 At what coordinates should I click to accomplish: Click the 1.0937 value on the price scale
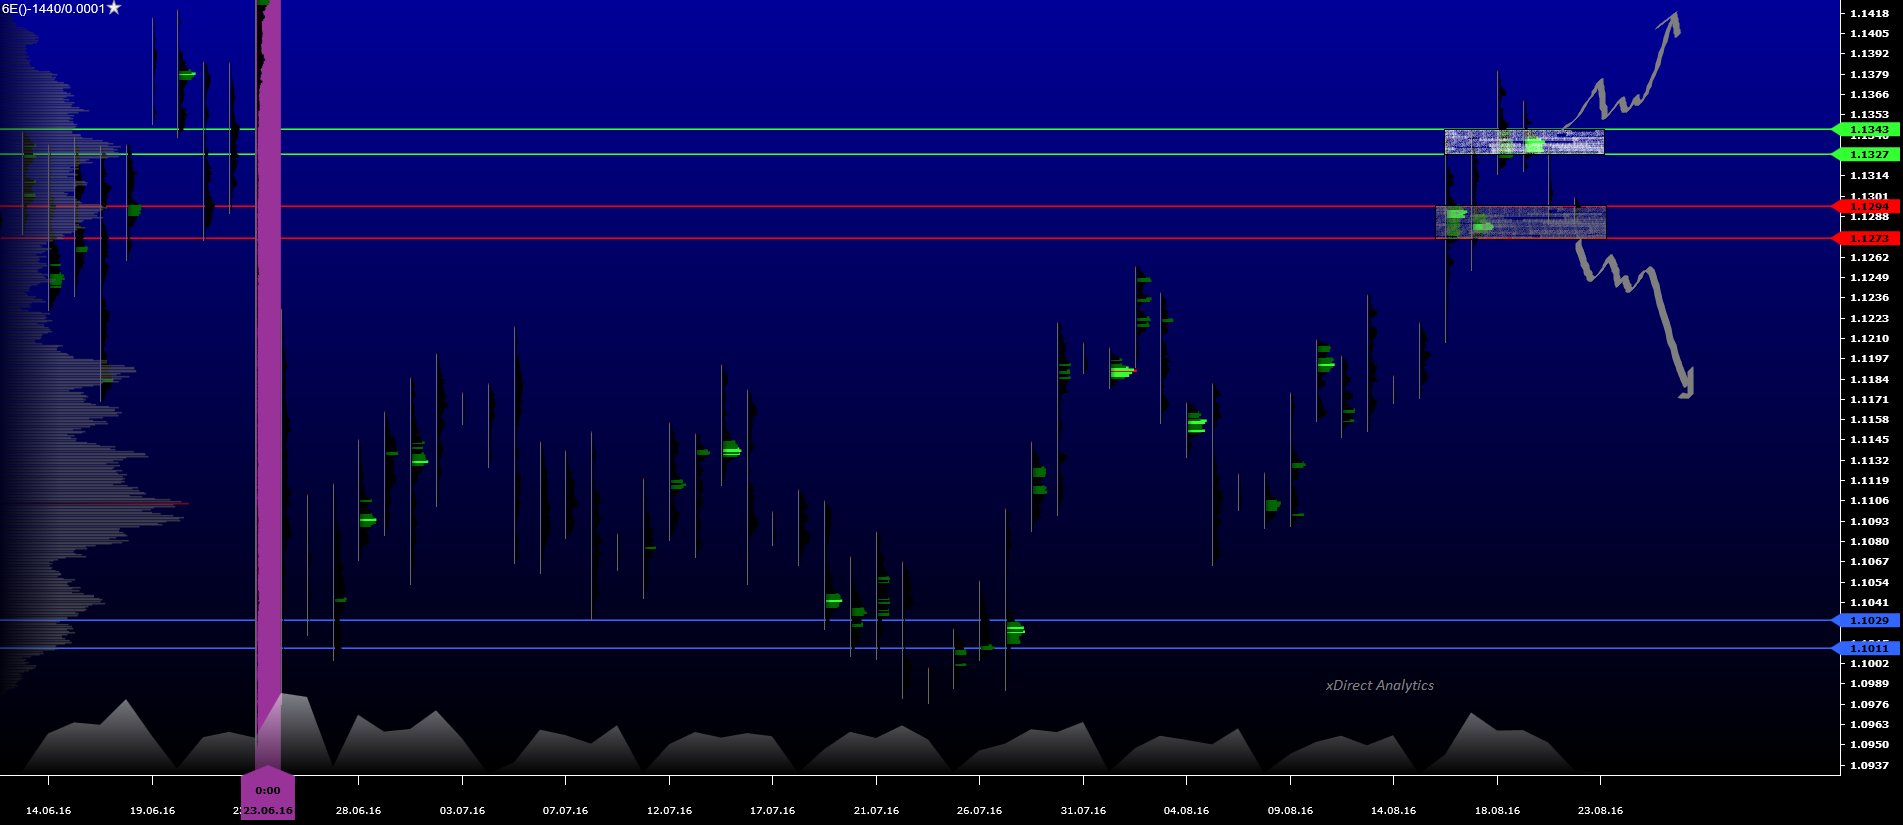point(1869,765)
